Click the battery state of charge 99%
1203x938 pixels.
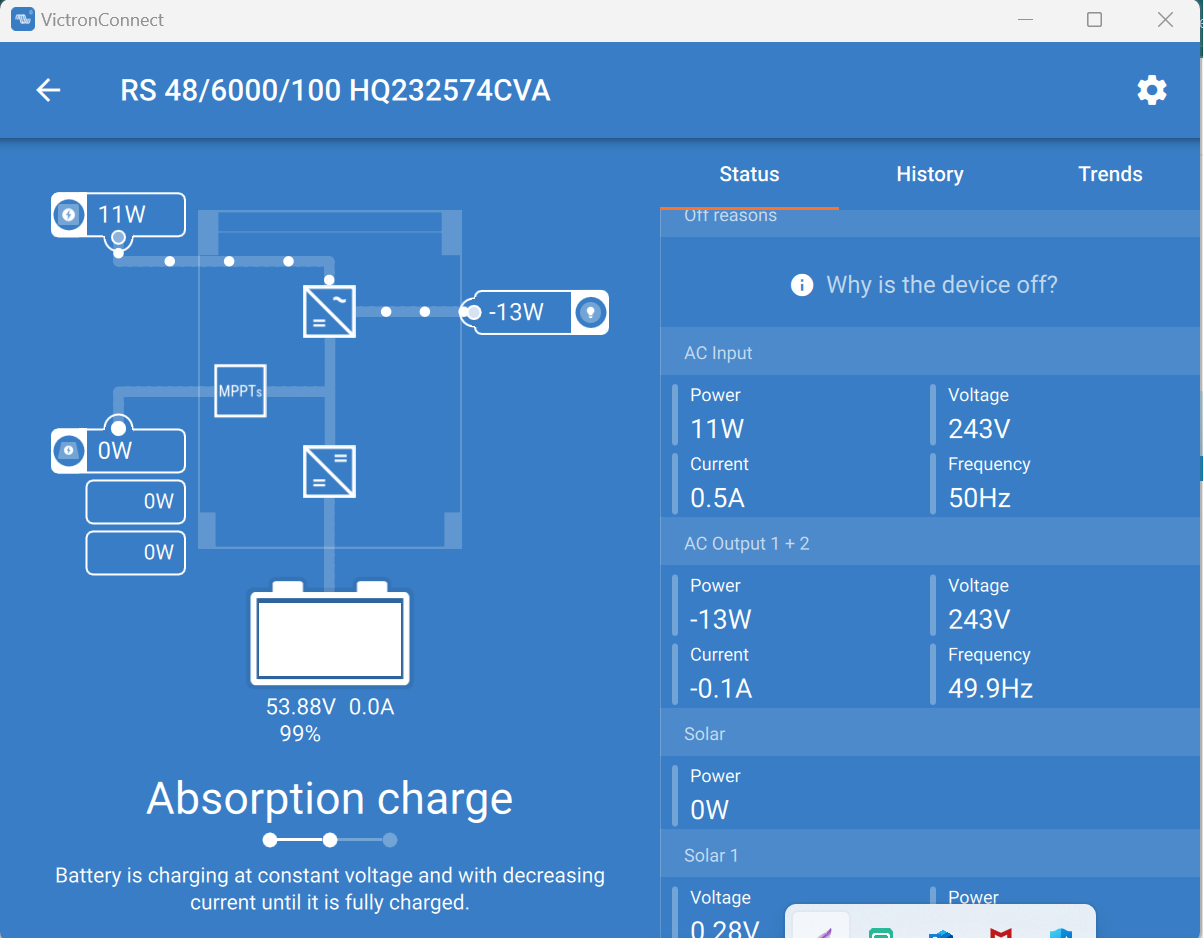pyautogui.click(x=300, y=735)
